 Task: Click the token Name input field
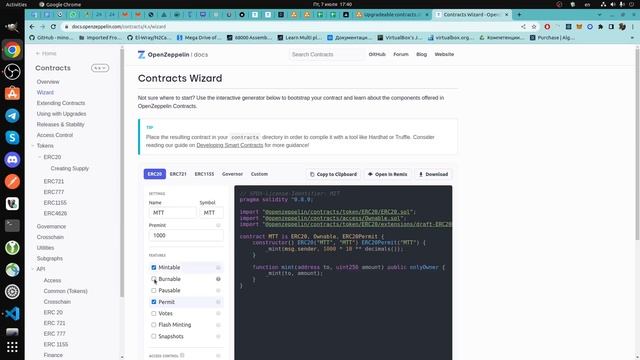(172, 213)
